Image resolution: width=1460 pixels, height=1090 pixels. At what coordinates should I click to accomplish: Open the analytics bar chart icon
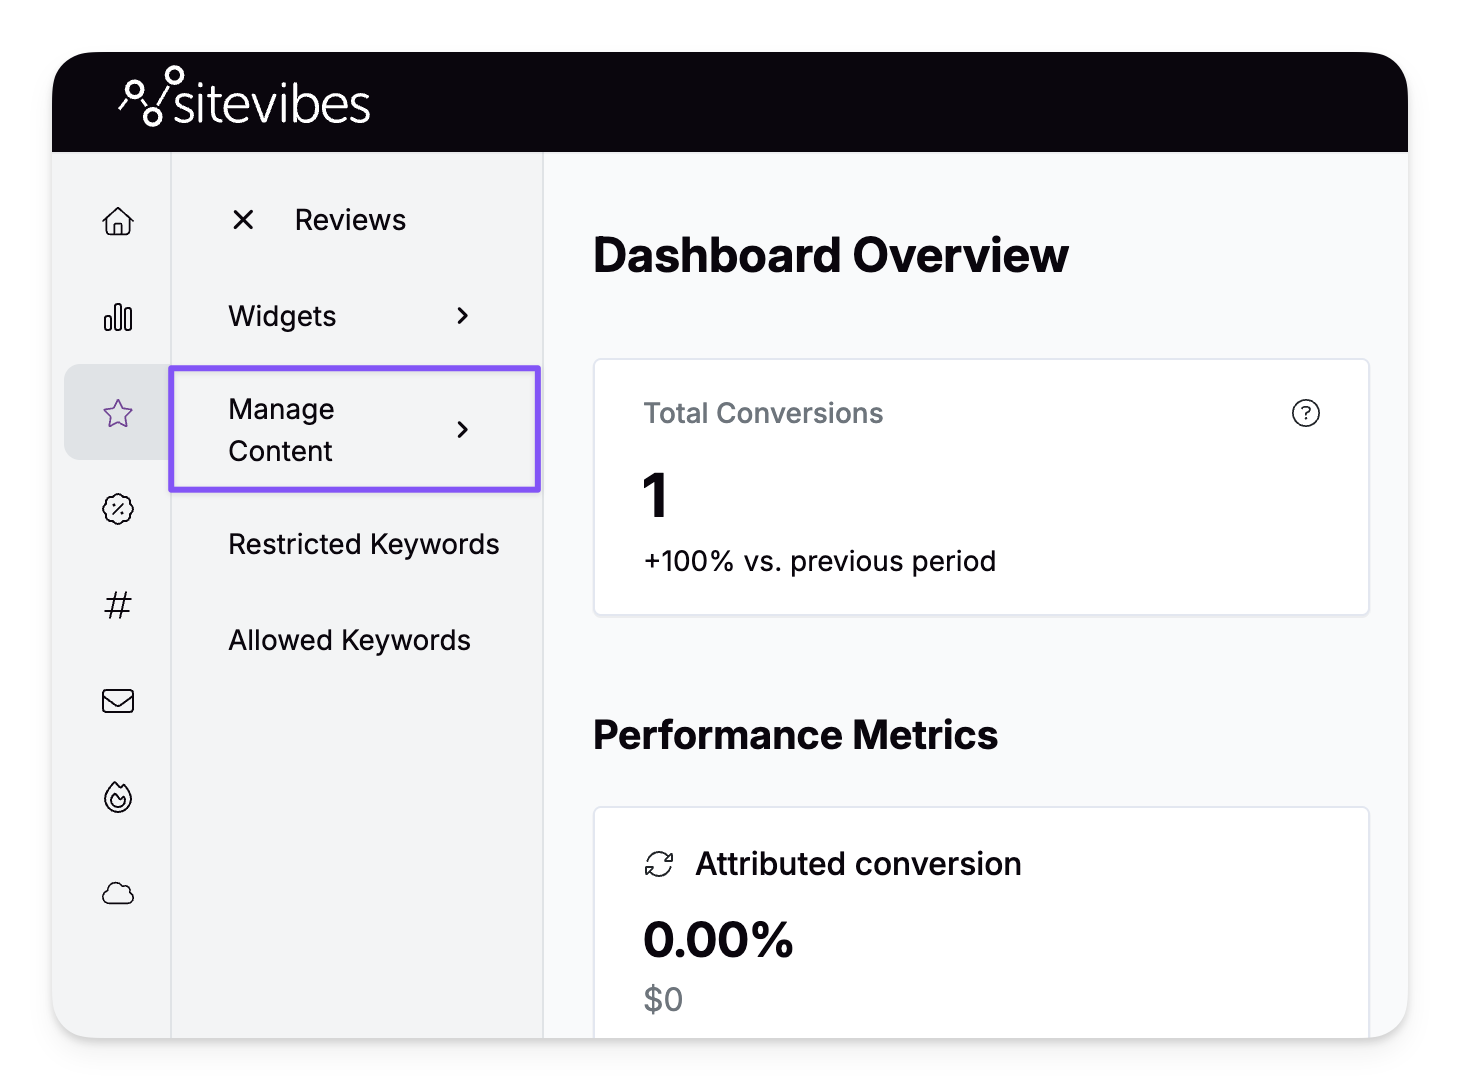[x=118, y=317]
